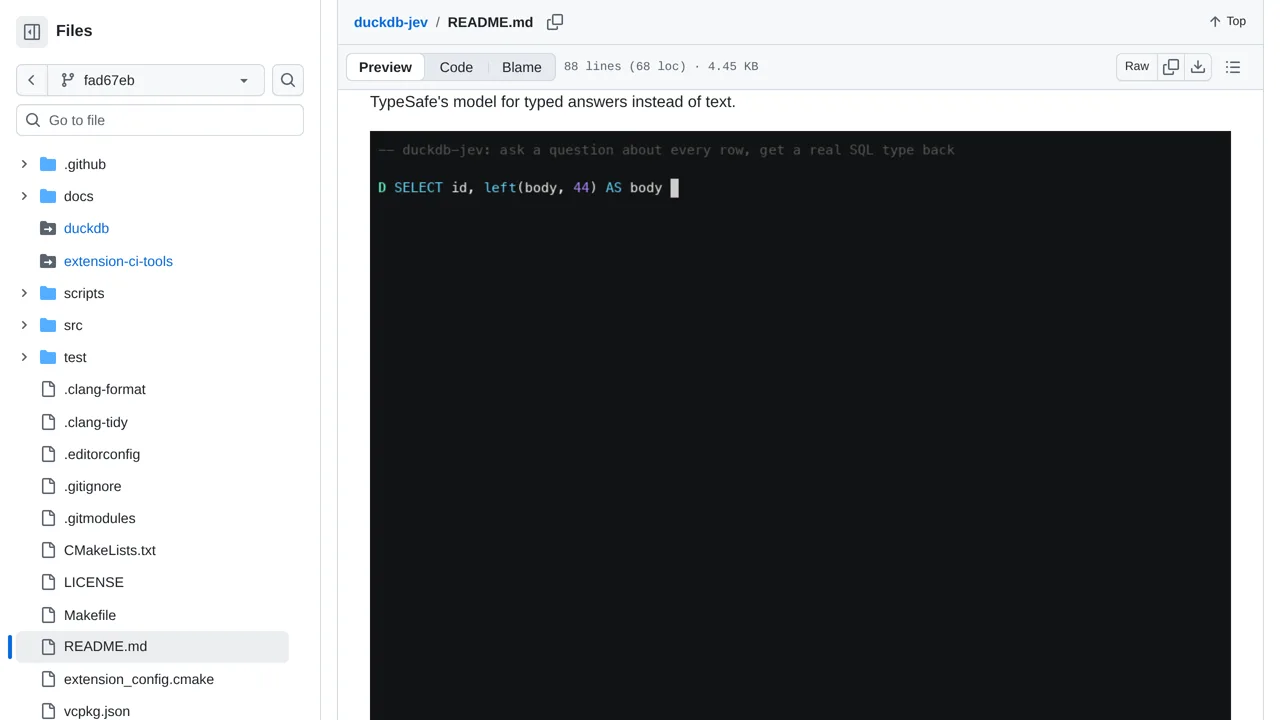1280x720 pixels.
Task: Expand the test folder chevron
Action: [x=24, y=357]
